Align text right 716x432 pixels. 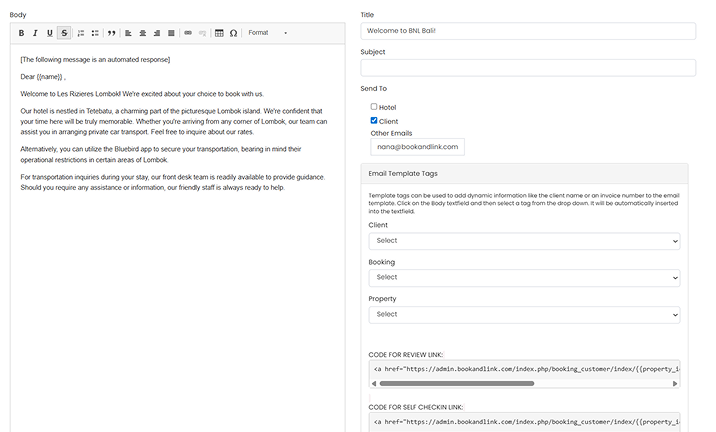tap(157, 33)
